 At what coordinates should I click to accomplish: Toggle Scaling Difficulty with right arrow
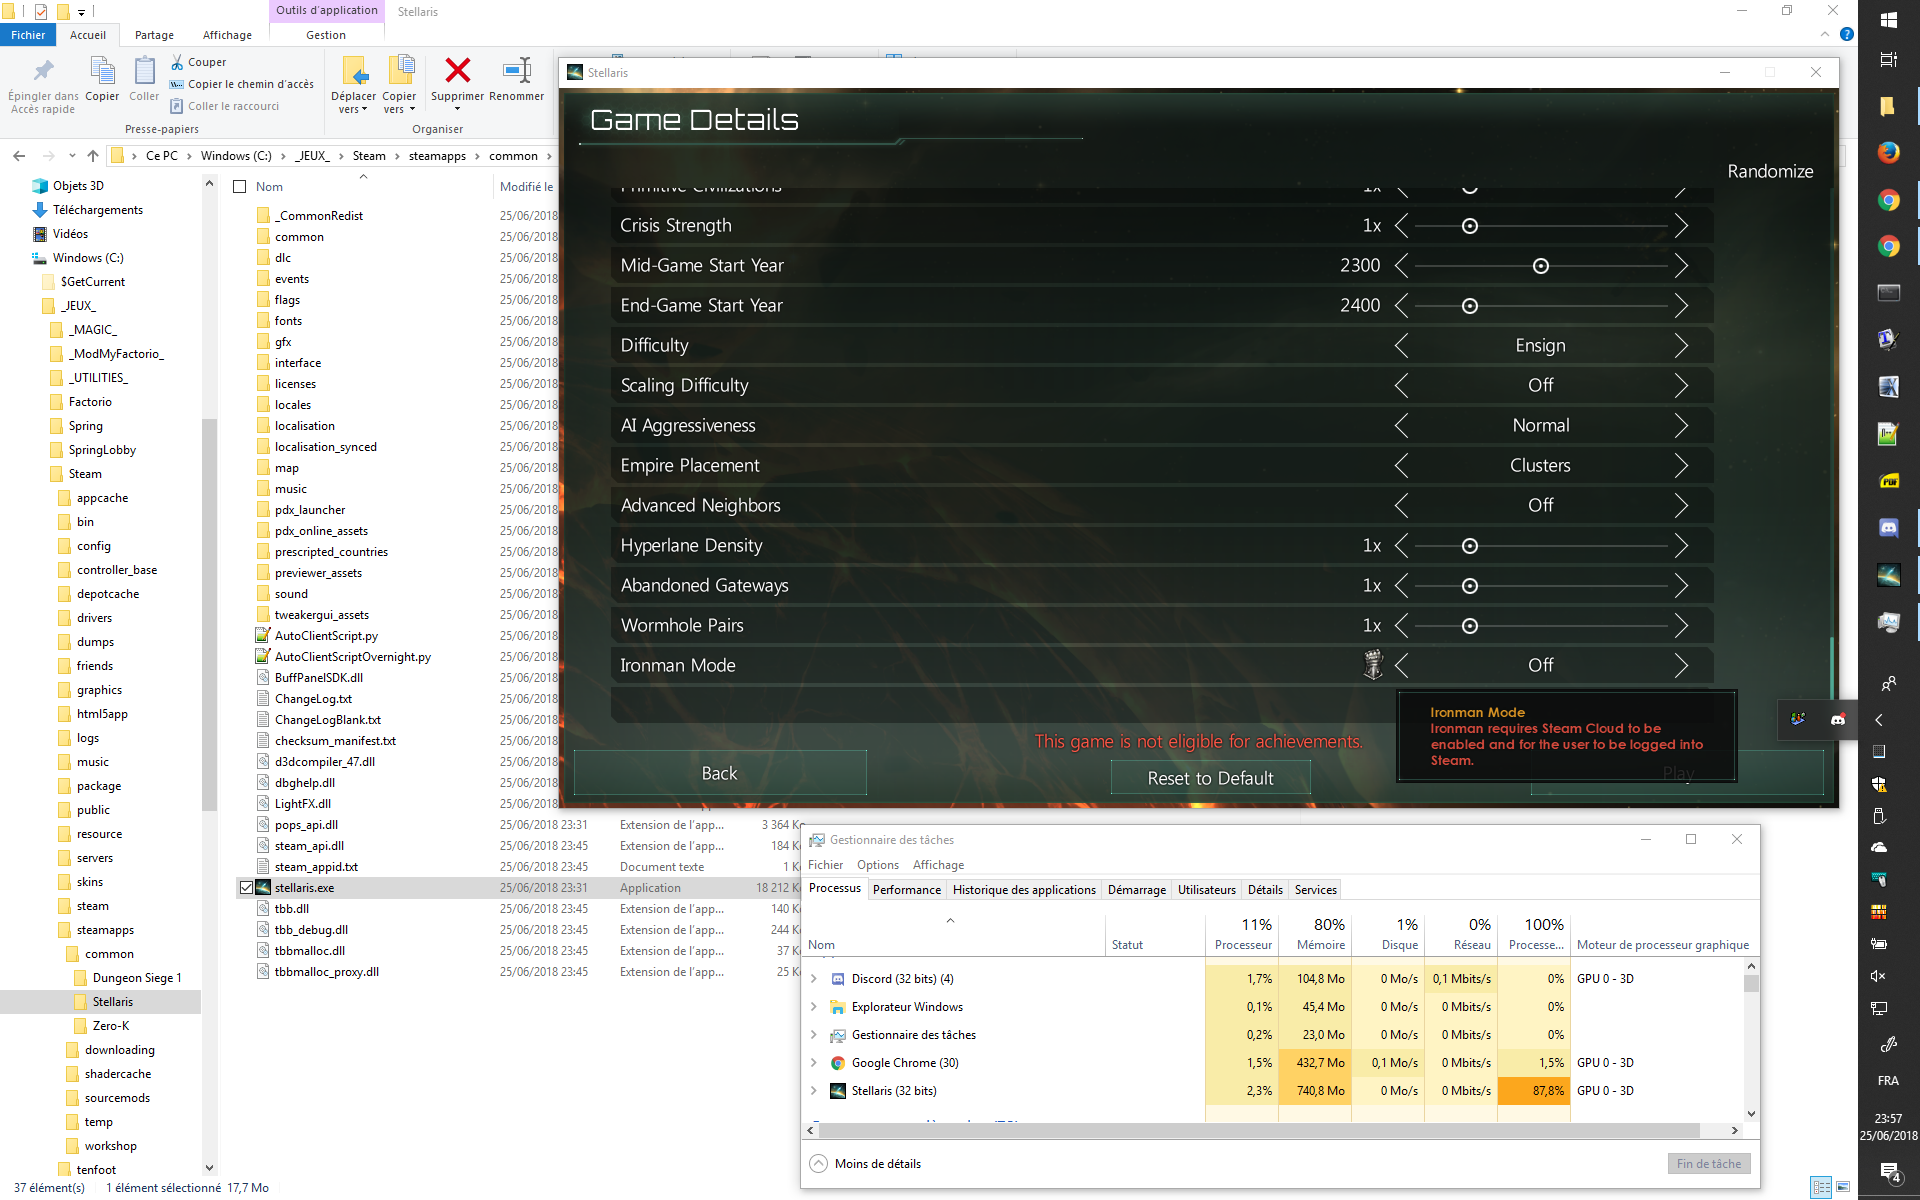(1681, 386)
